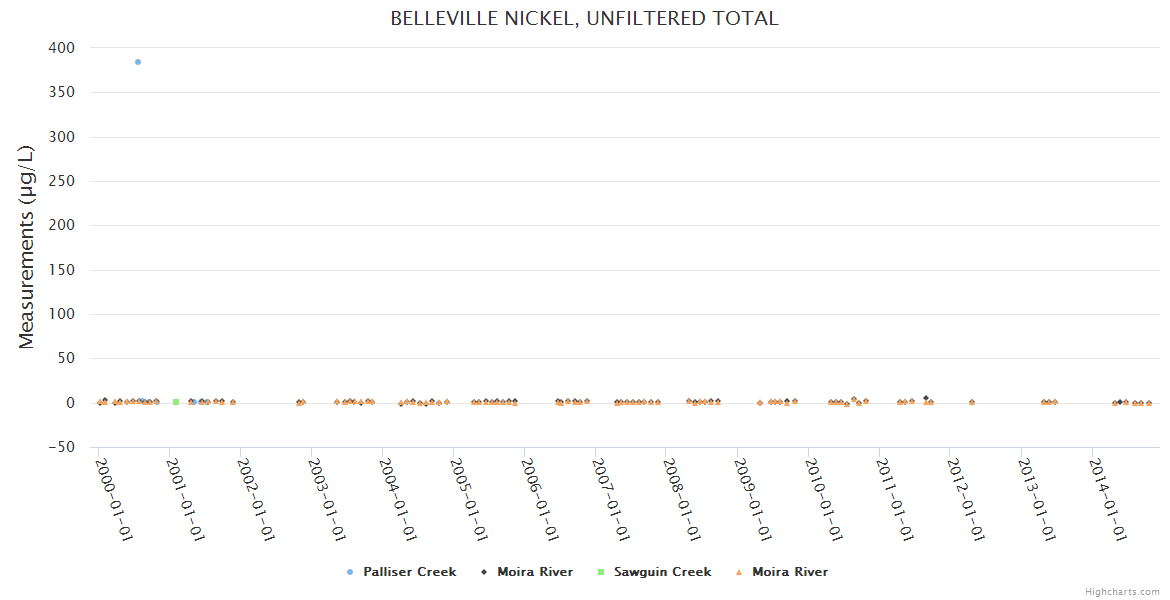Click the 400 y-axis tick label
The width and height of the screenshot is (1170, 600).
pyautogui.click(x=60, y=48)
